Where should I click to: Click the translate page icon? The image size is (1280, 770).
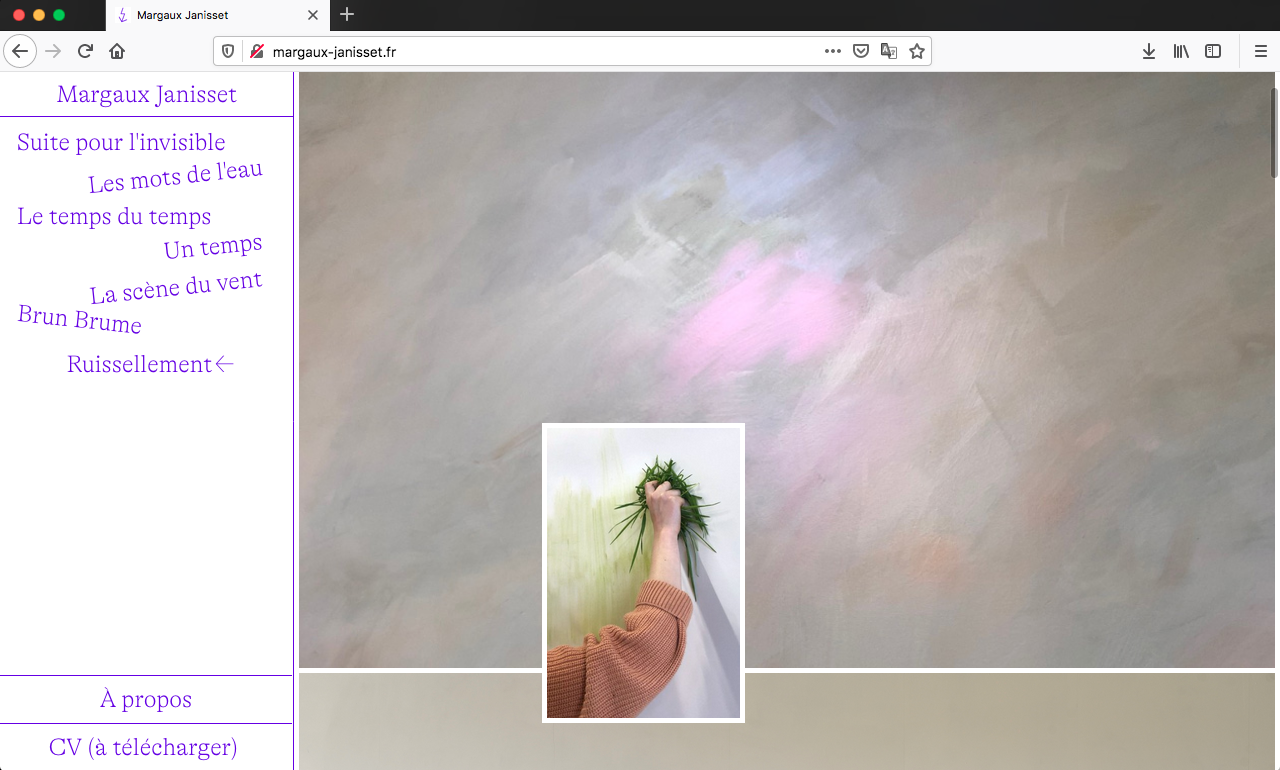pyautogui.click(x=888, y=51)
